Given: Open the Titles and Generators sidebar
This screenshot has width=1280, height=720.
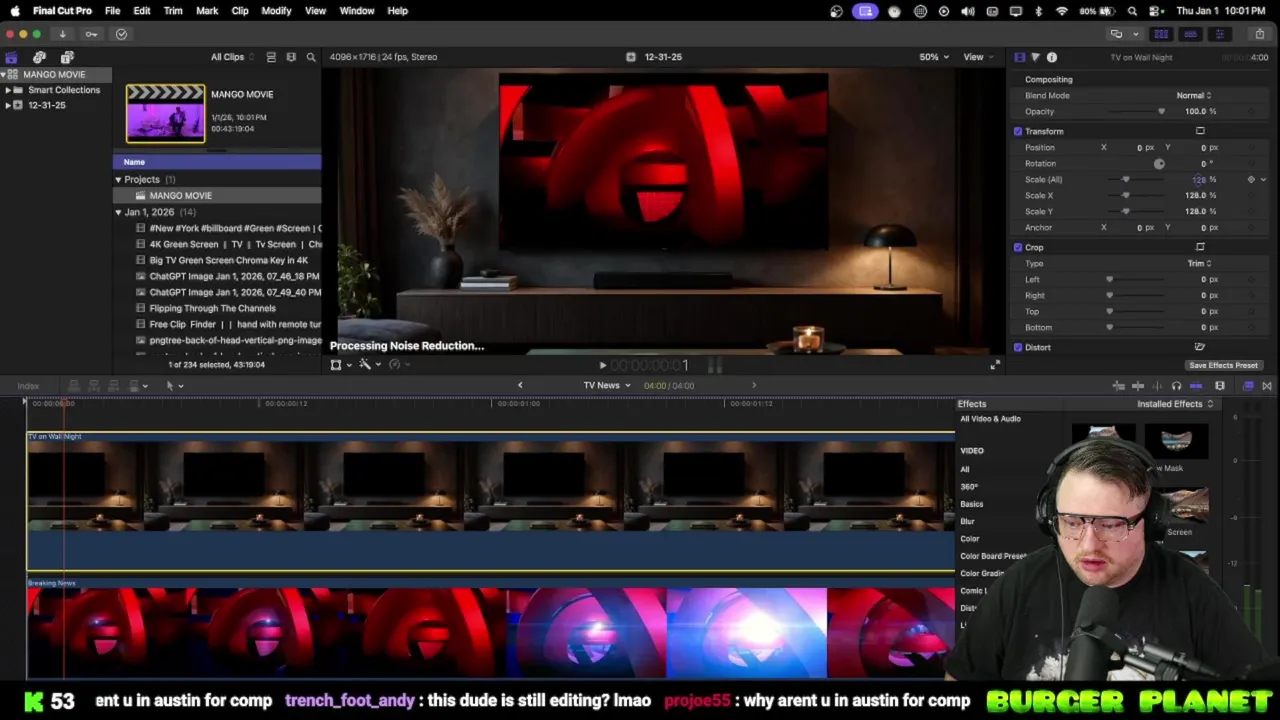Looking at the screenshot, I should (67, 57).
